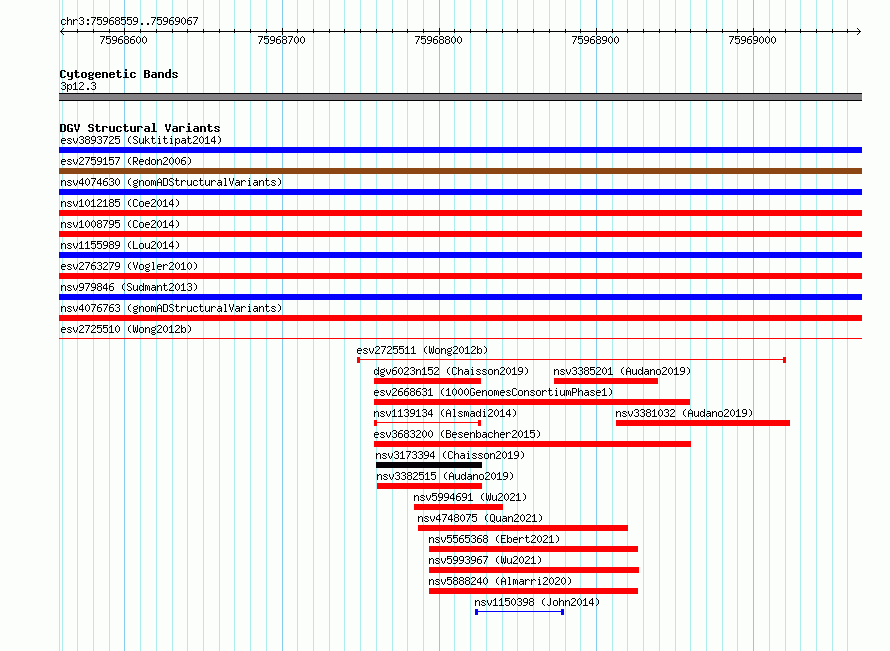The height and width of the screenshot is (651, 890).
Task: Open variant nsv1008795 (Coe2014) label
Action: [x=120, y=224]
